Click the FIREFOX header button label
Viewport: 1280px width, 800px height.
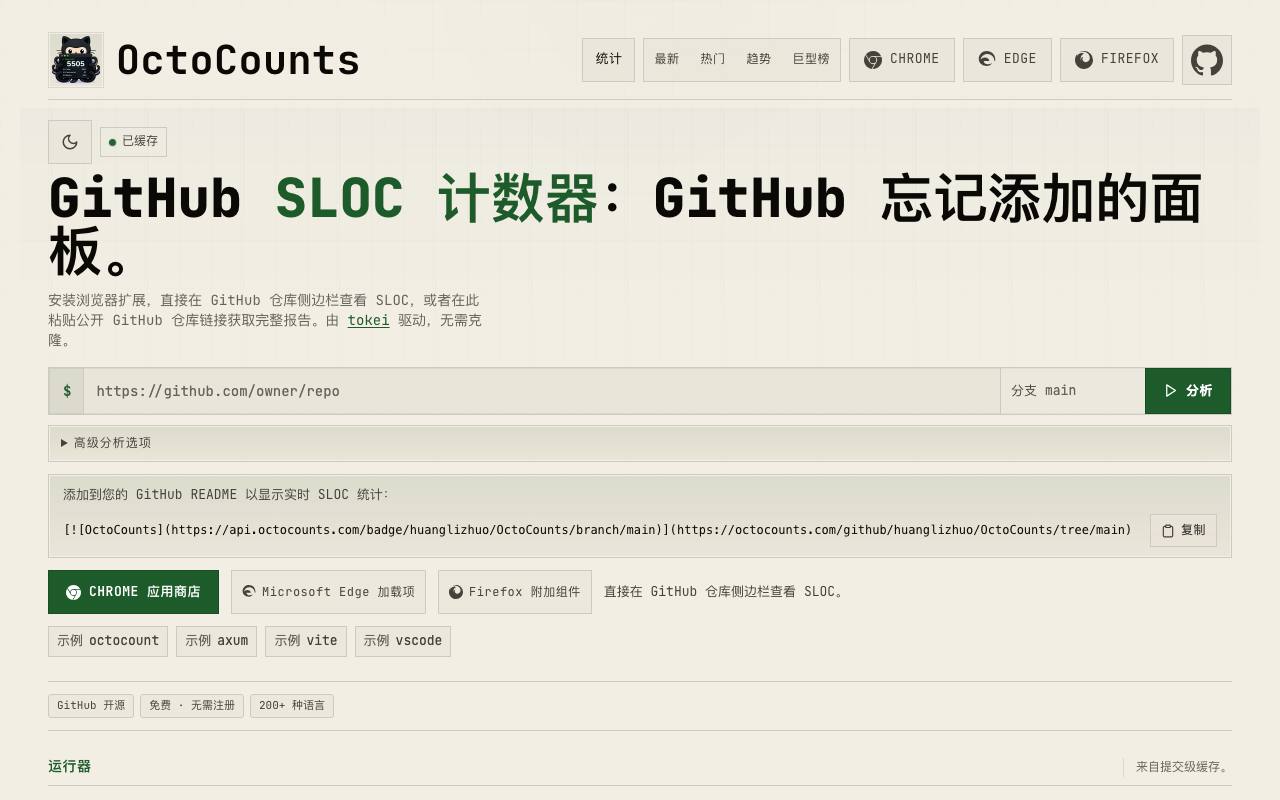[1130, 59]
